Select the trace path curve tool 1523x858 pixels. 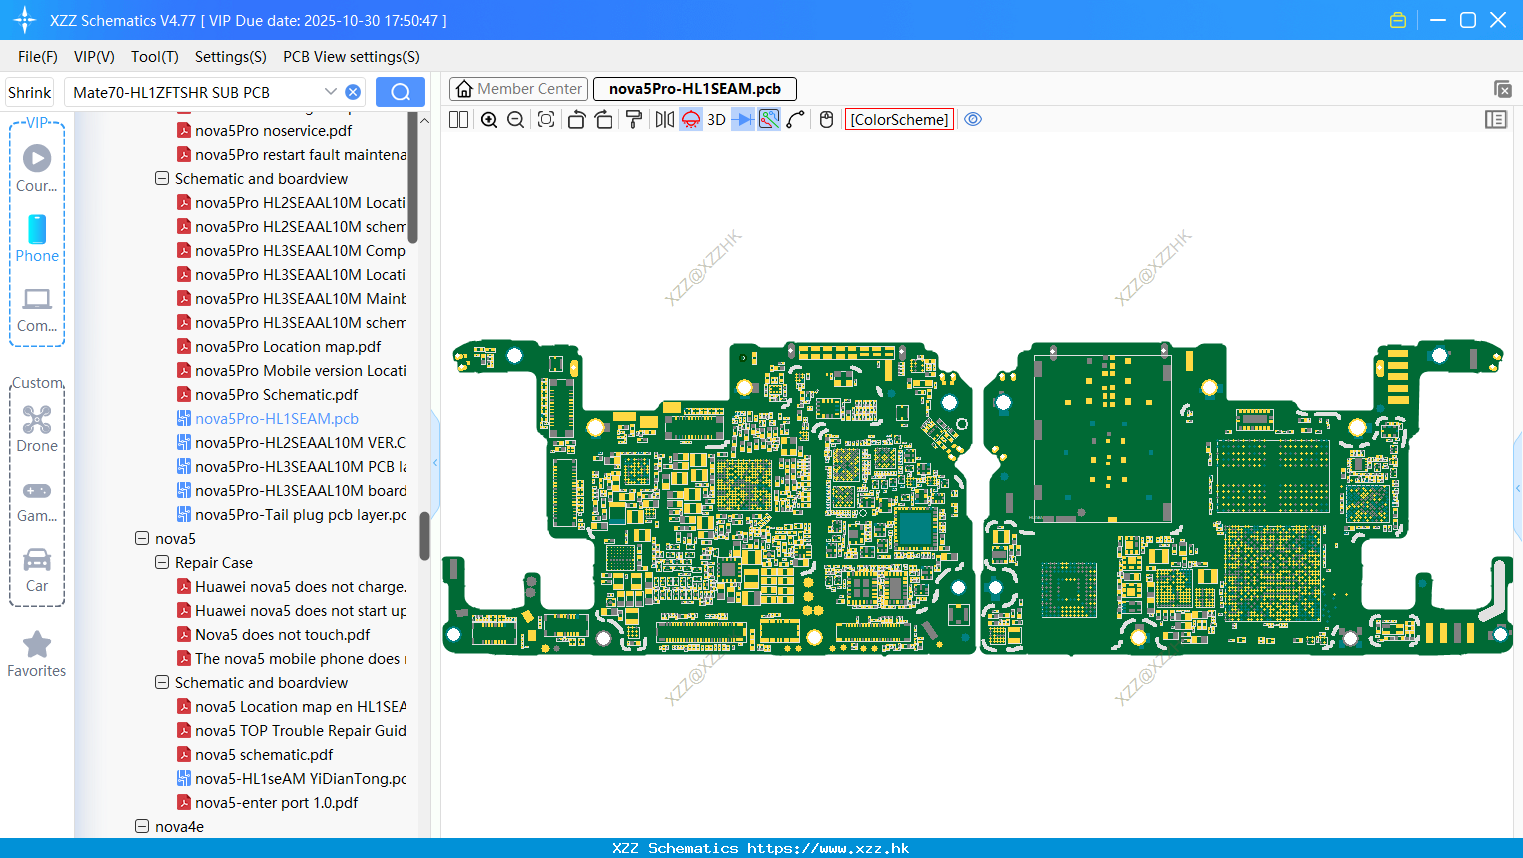coord(796,120)
